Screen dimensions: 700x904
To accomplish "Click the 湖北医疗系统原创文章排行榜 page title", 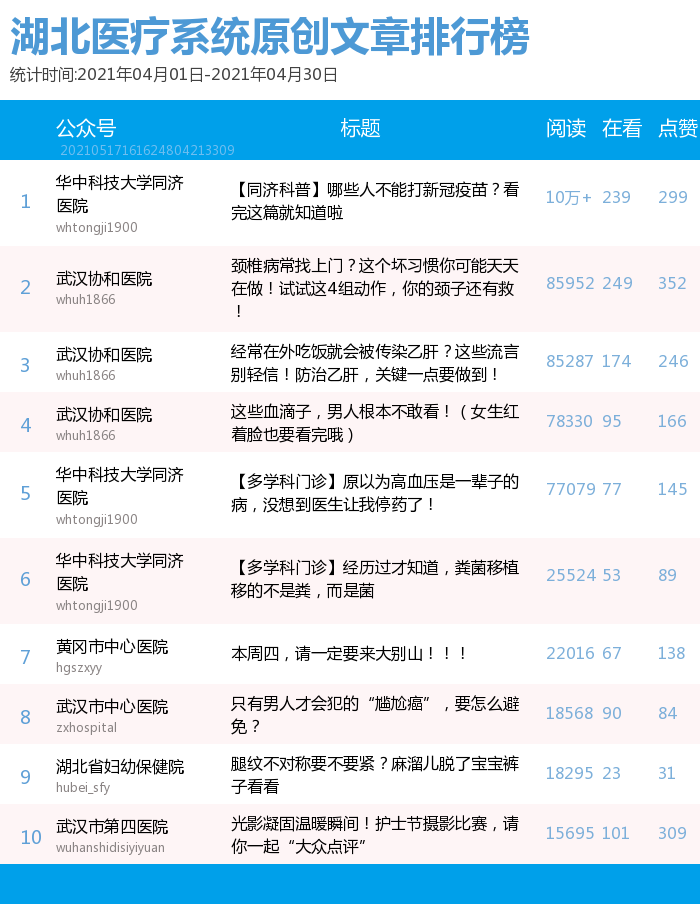I will 269,38.
